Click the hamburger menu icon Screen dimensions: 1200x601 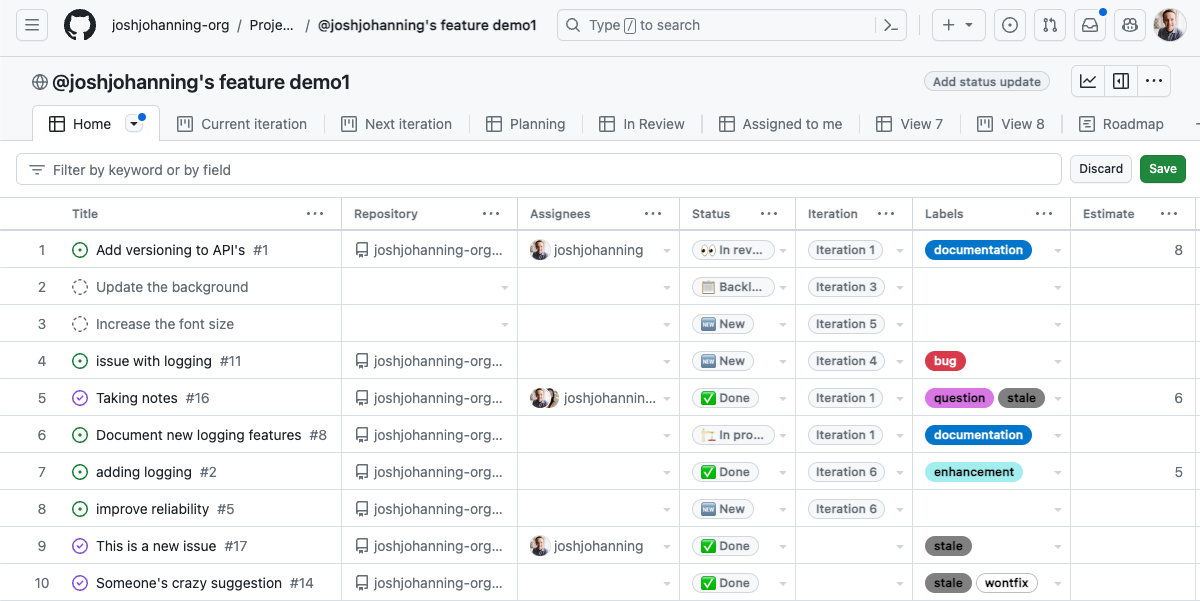(32, 24)
